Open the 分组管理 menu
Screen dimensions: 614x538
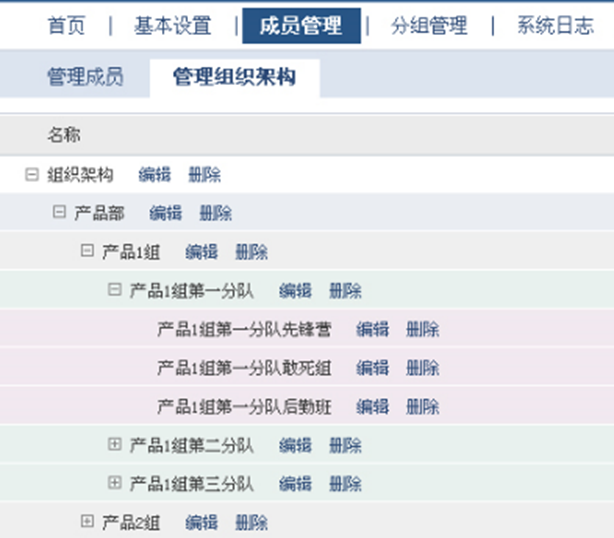(x=429, y=26)
